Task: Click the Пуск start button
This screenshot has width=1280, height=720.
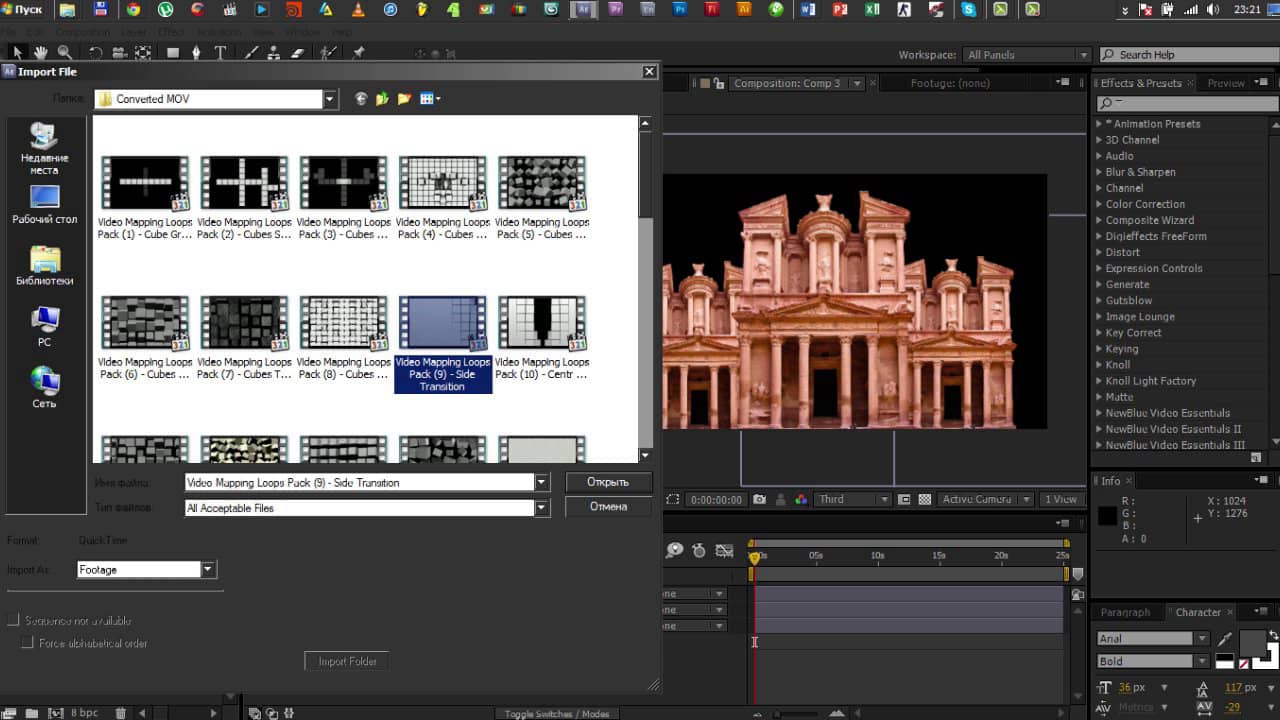Action: point(22,10)
